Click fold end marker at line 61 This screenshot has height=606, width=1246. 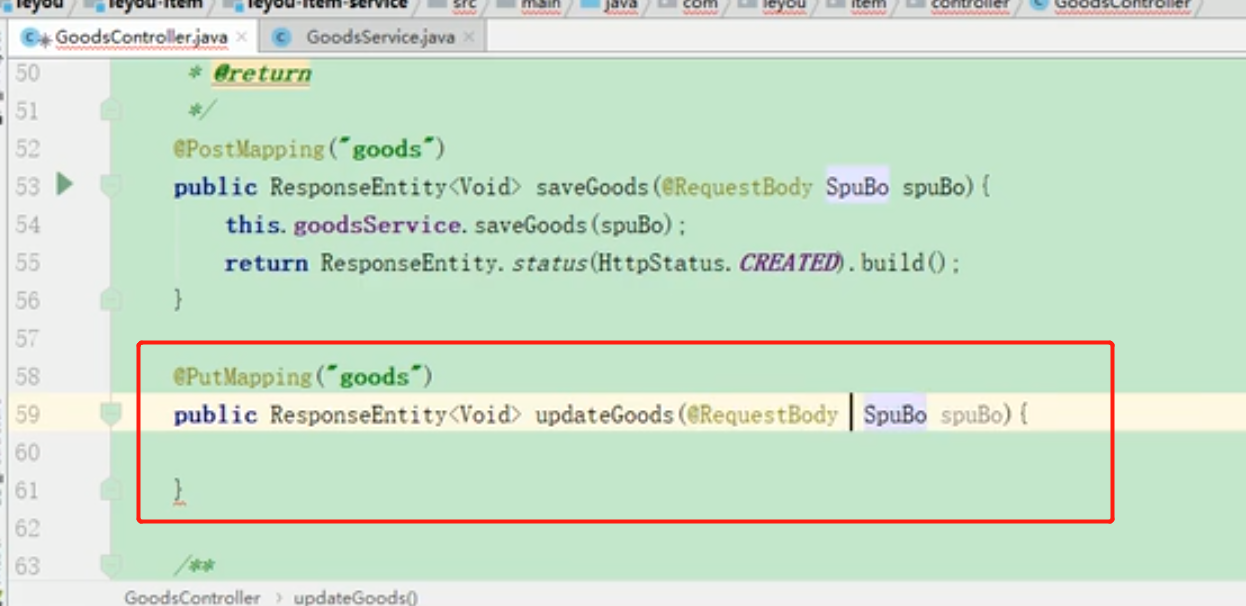pyautogui.click(x=111, y=490)
